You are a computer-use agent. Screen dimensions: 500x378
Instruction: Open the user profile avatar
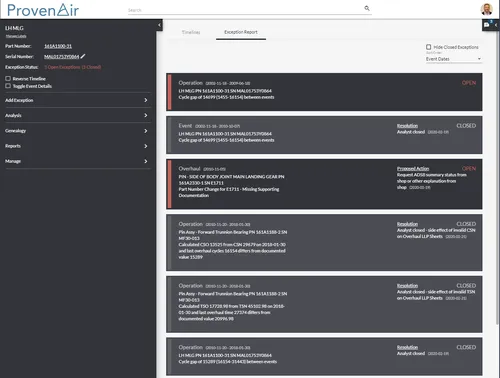[x=487, y=9]
